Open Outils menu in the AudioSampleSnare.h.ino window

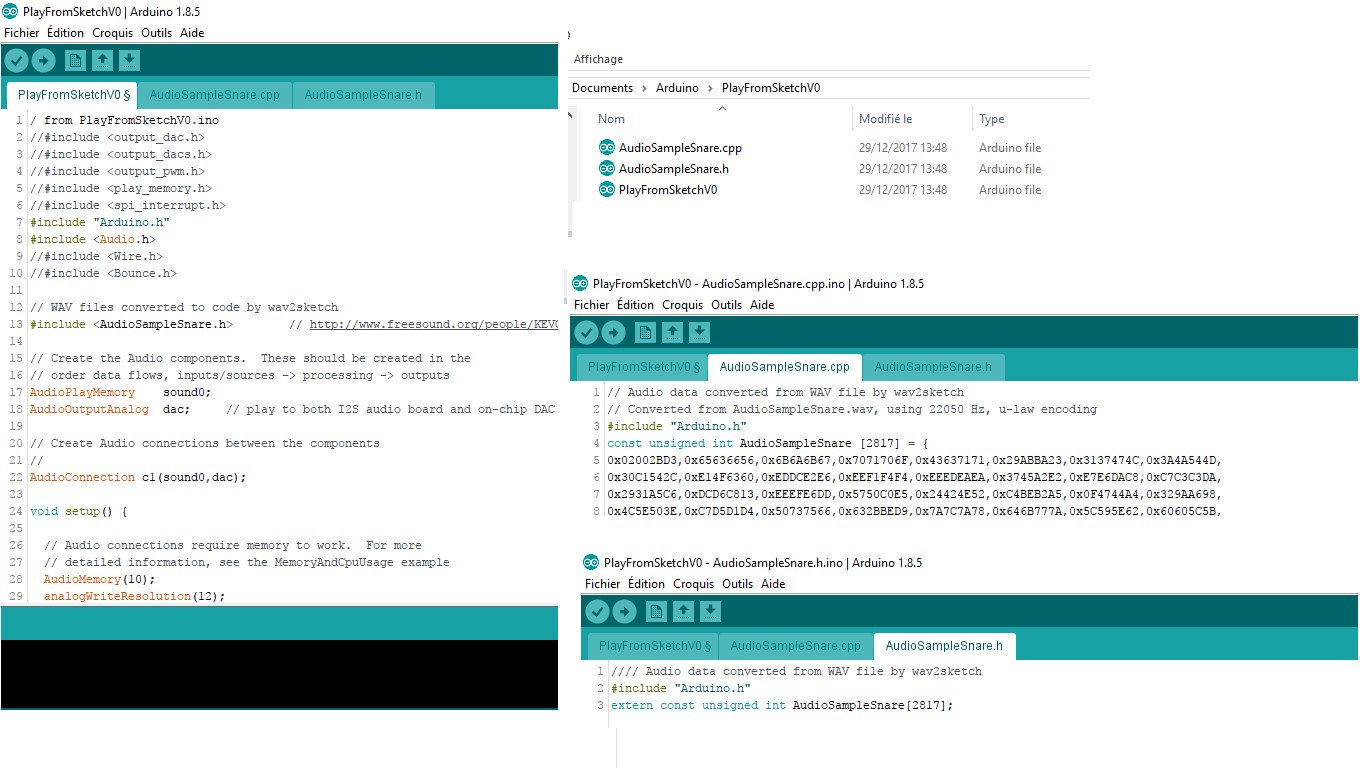(737, 584)
